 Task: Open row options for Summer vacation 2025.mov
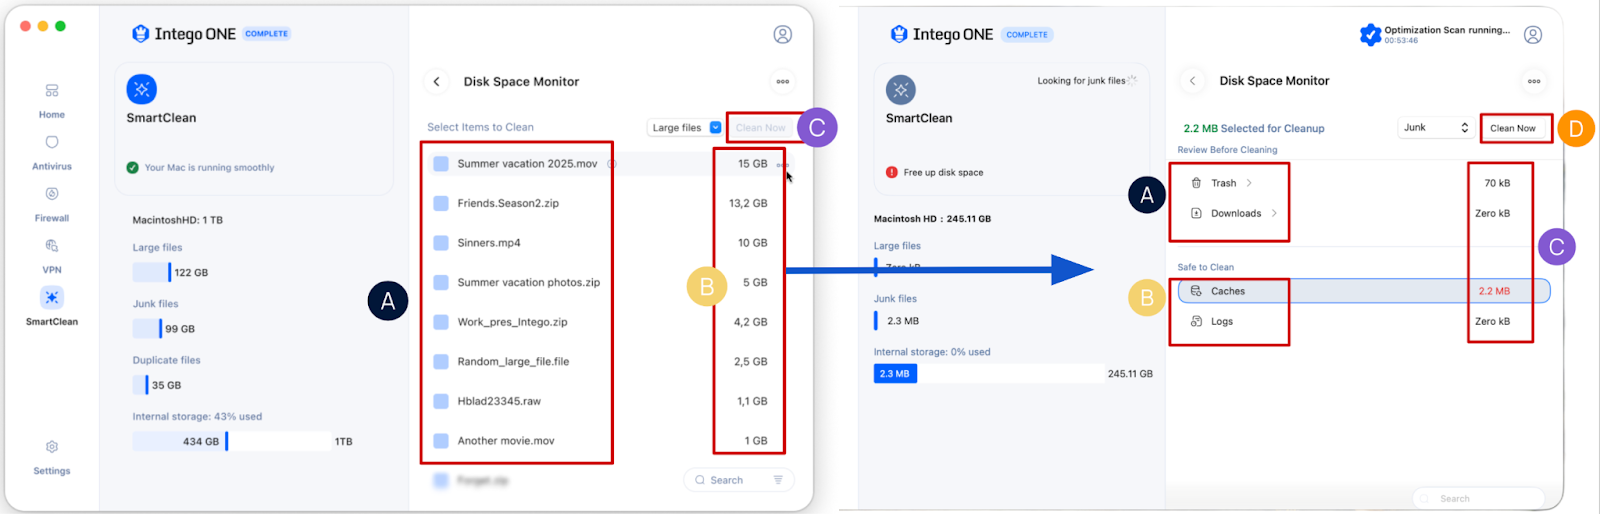click(x=783, y=165)
